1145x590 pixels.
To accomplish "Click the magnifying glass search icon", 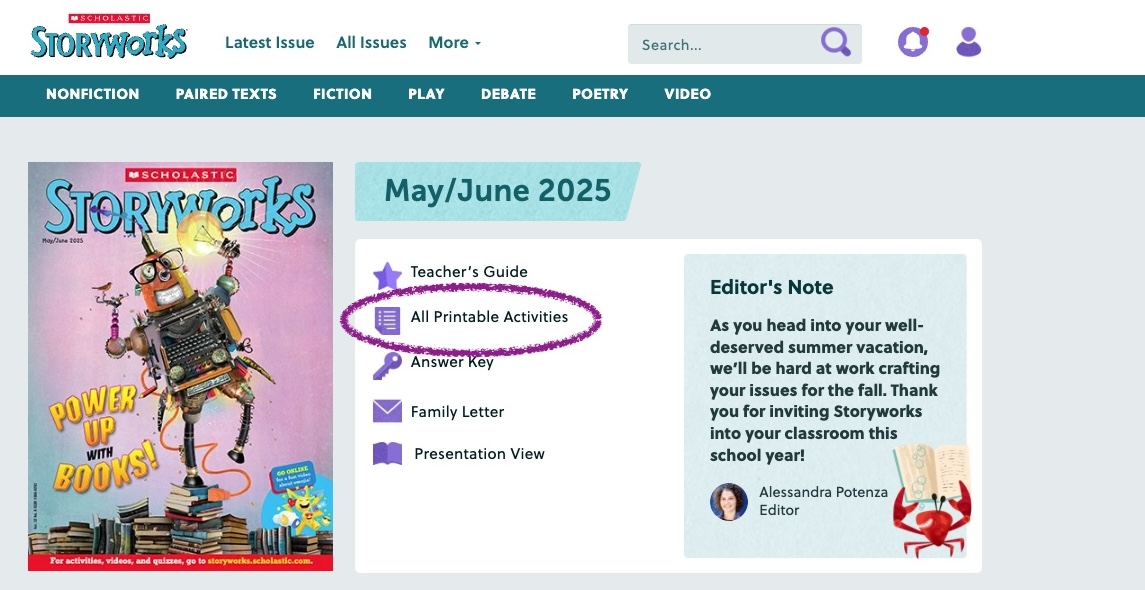I will pos(835,43).
